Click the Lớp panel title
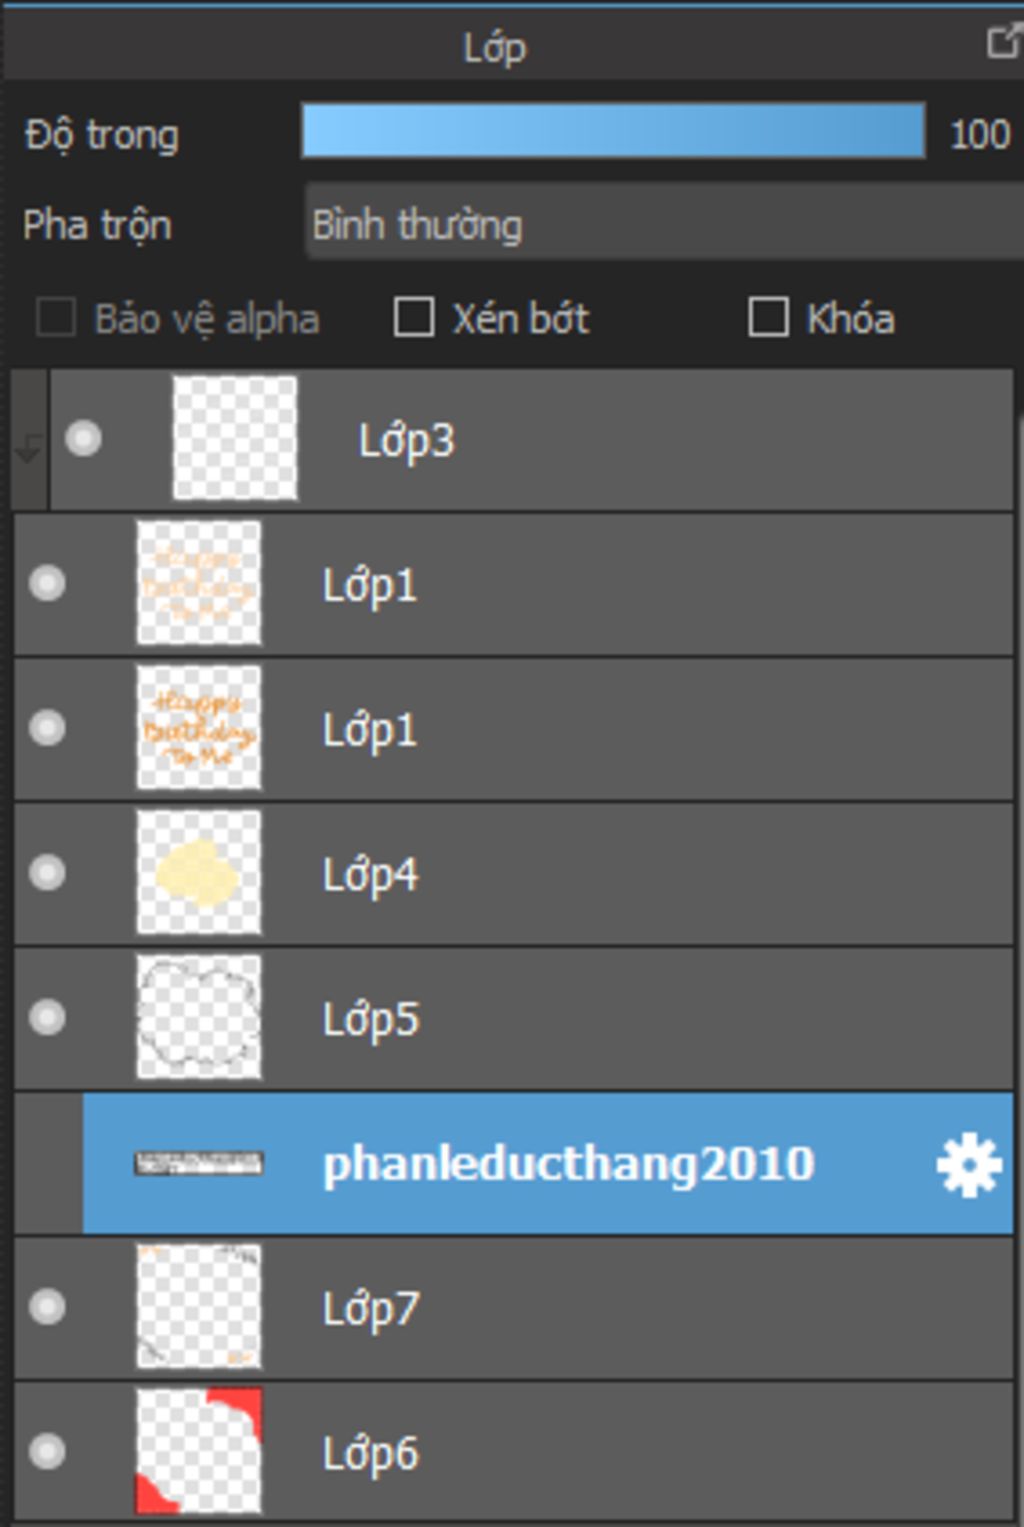The width and height of the screenshot is (1024, 1527). 495,47
